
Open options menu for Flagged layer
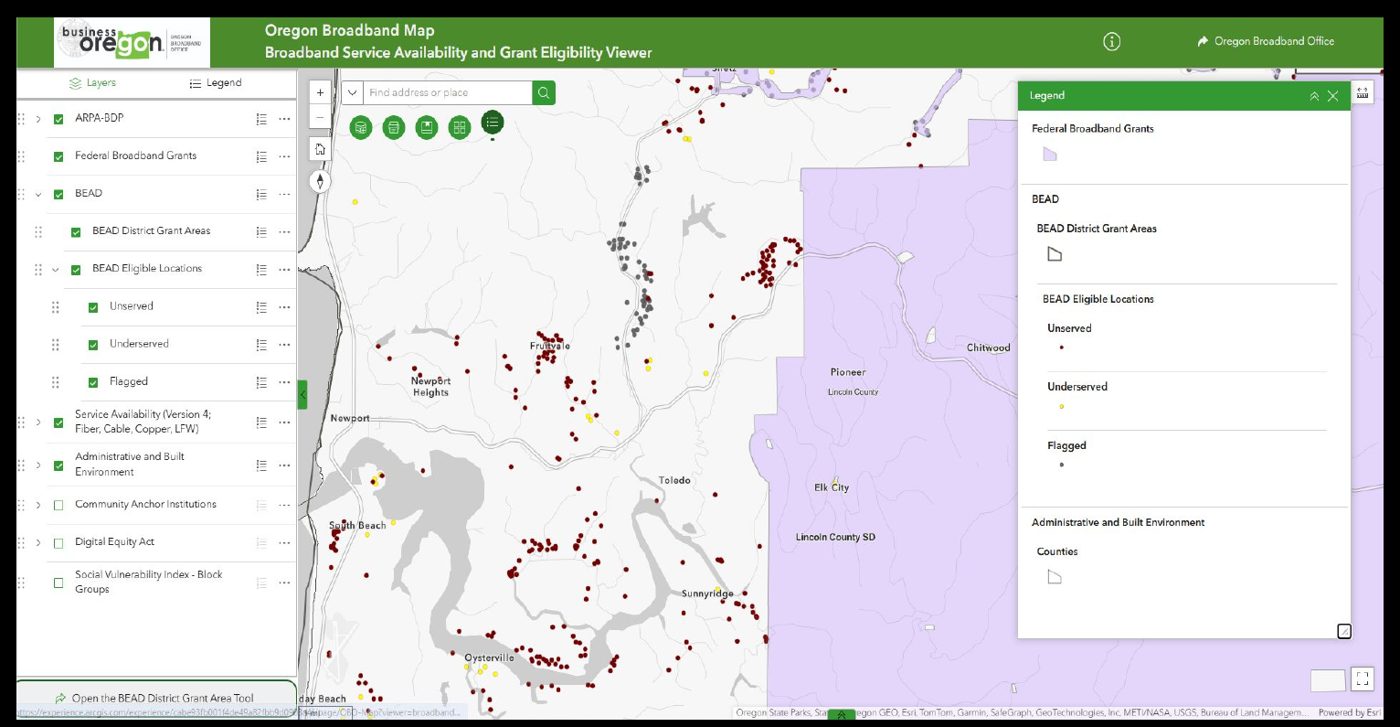(x=284, y=382)
